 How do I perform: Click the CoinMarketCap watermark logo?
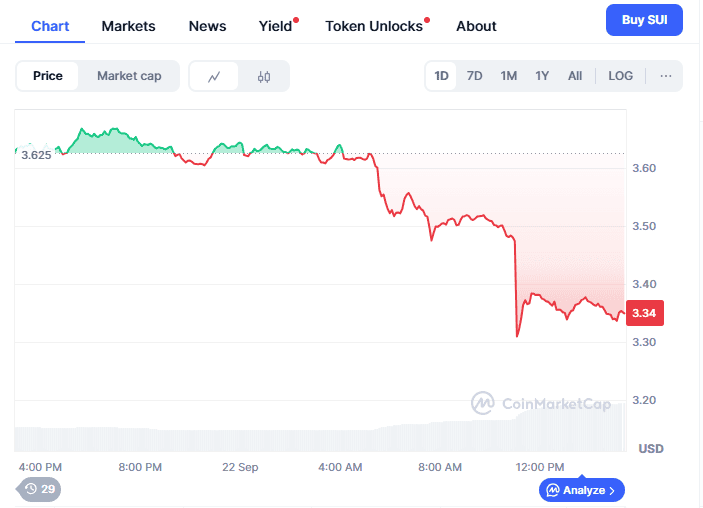pos(483,403)
